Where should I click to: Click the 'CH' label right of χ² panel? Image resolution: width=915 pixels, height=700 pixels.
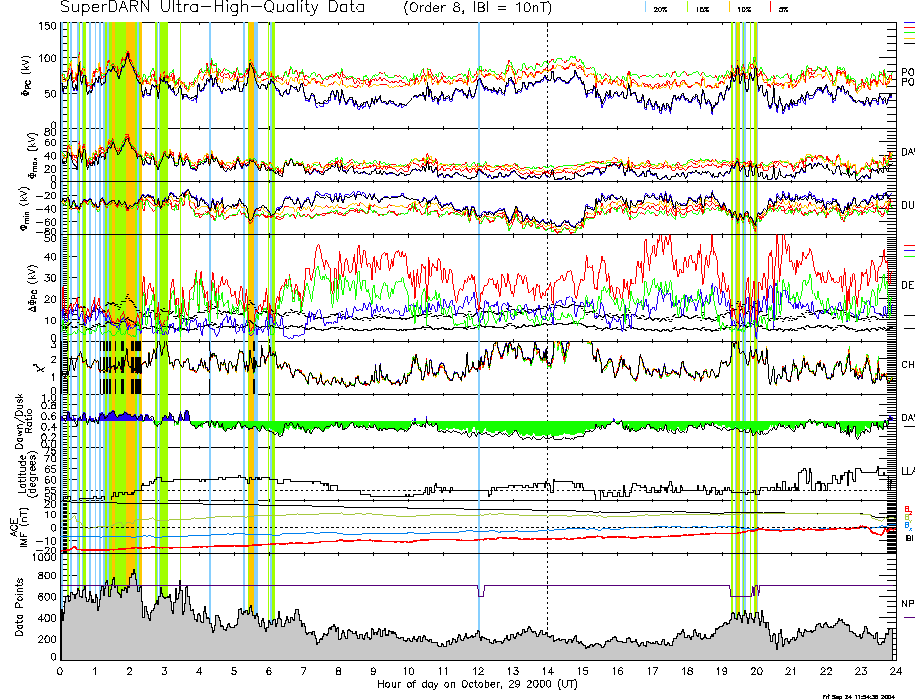pyautogui.click(x=907, y=365)
